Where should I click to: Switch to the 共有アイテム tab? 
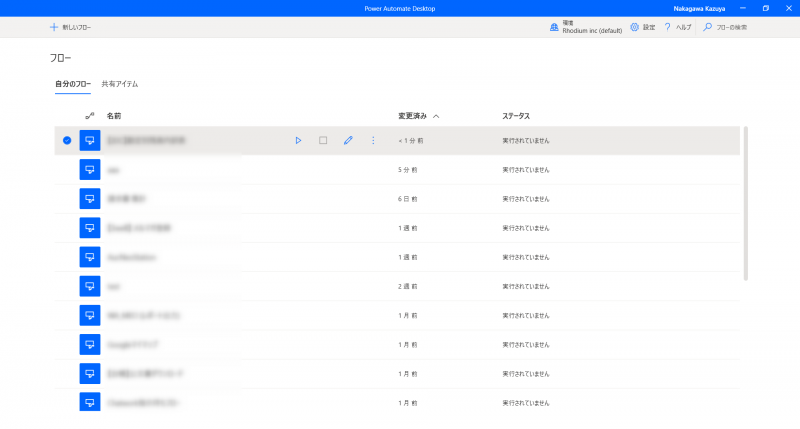tap(120, 84)
